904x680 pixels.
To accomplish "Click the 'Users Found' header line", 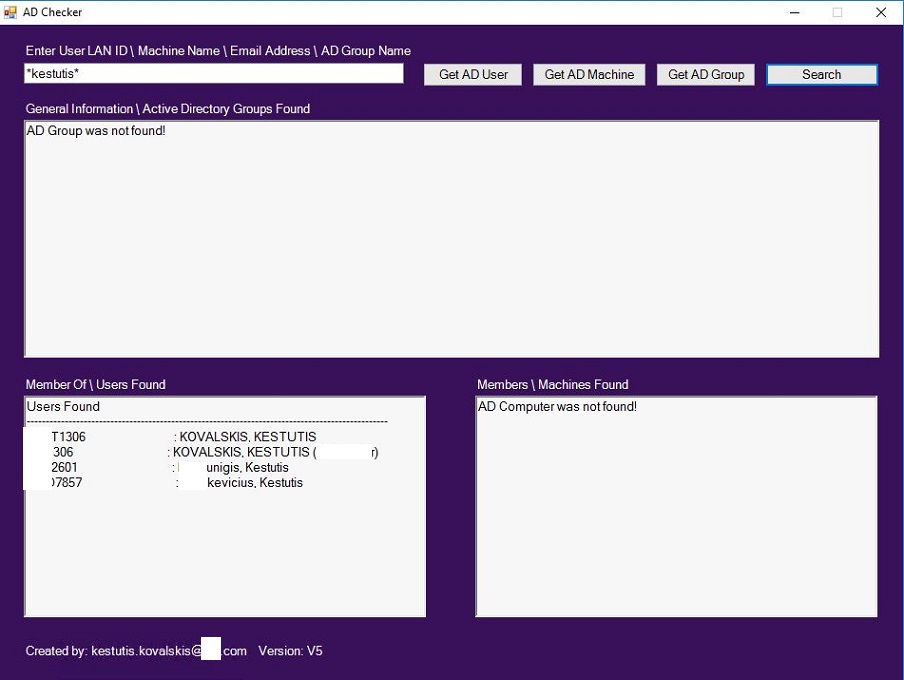I will (63, 407).
